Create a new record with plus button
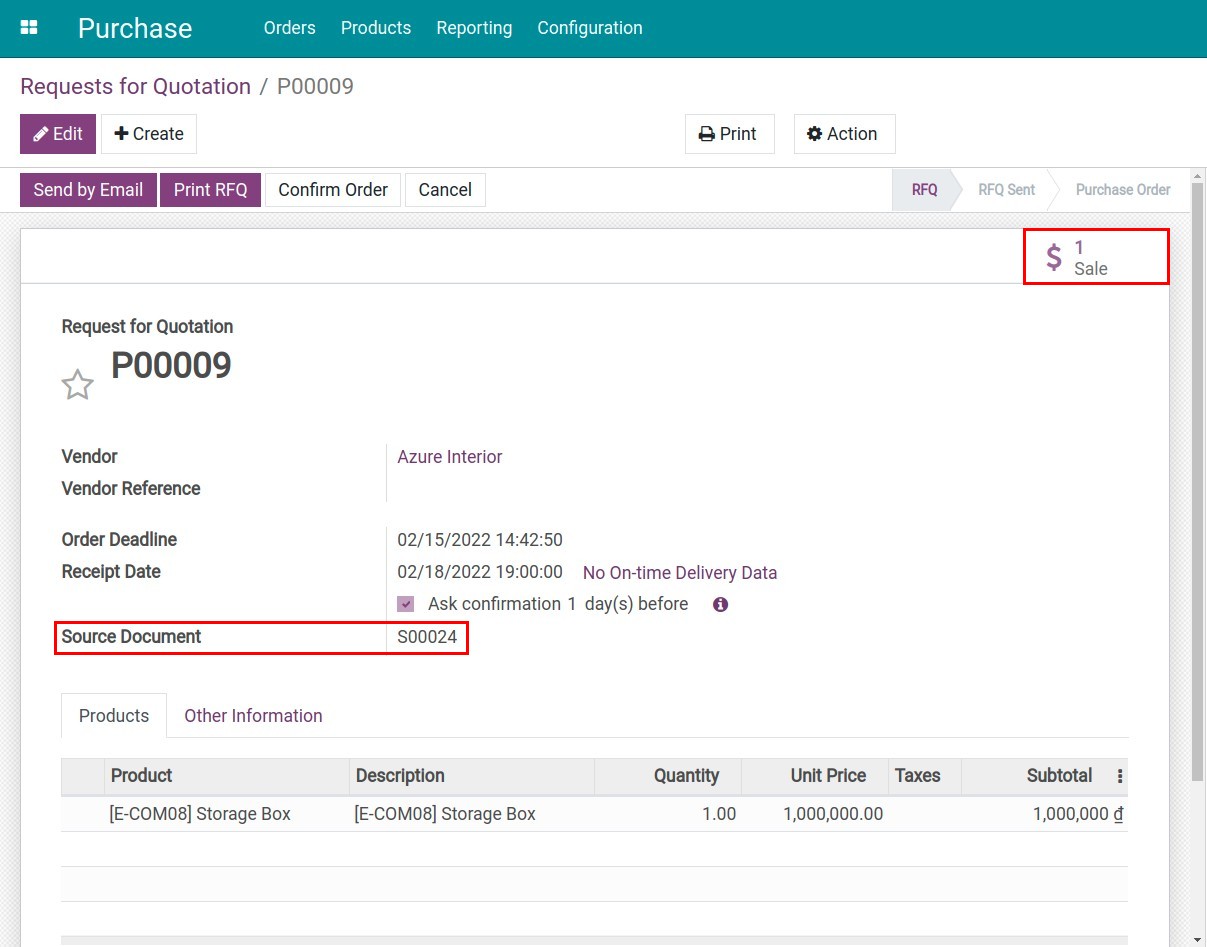Image resolution: width=1207 pixels, height=947 pixels. (x=149, y=134)
